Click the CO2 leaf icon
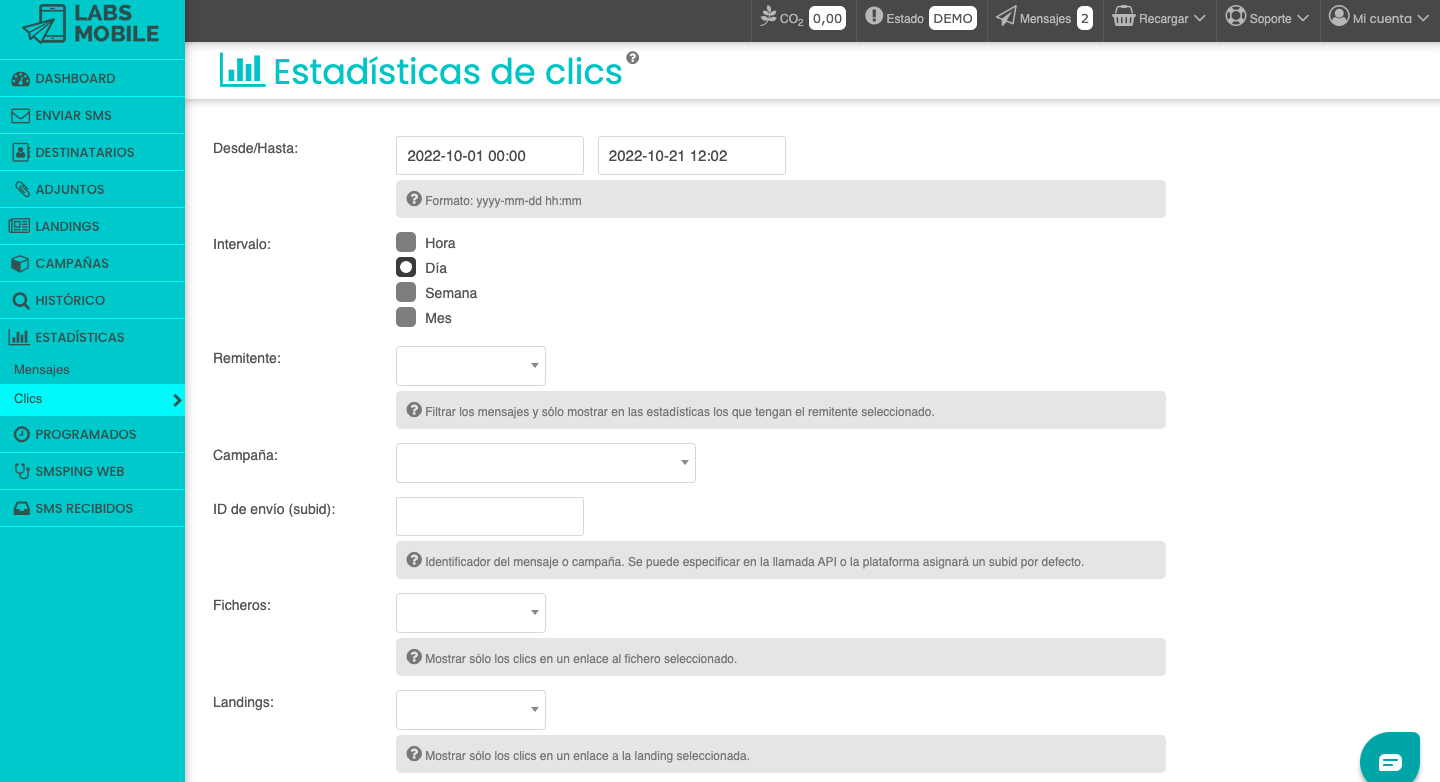 pyautogui.click(x=768, y=16)
